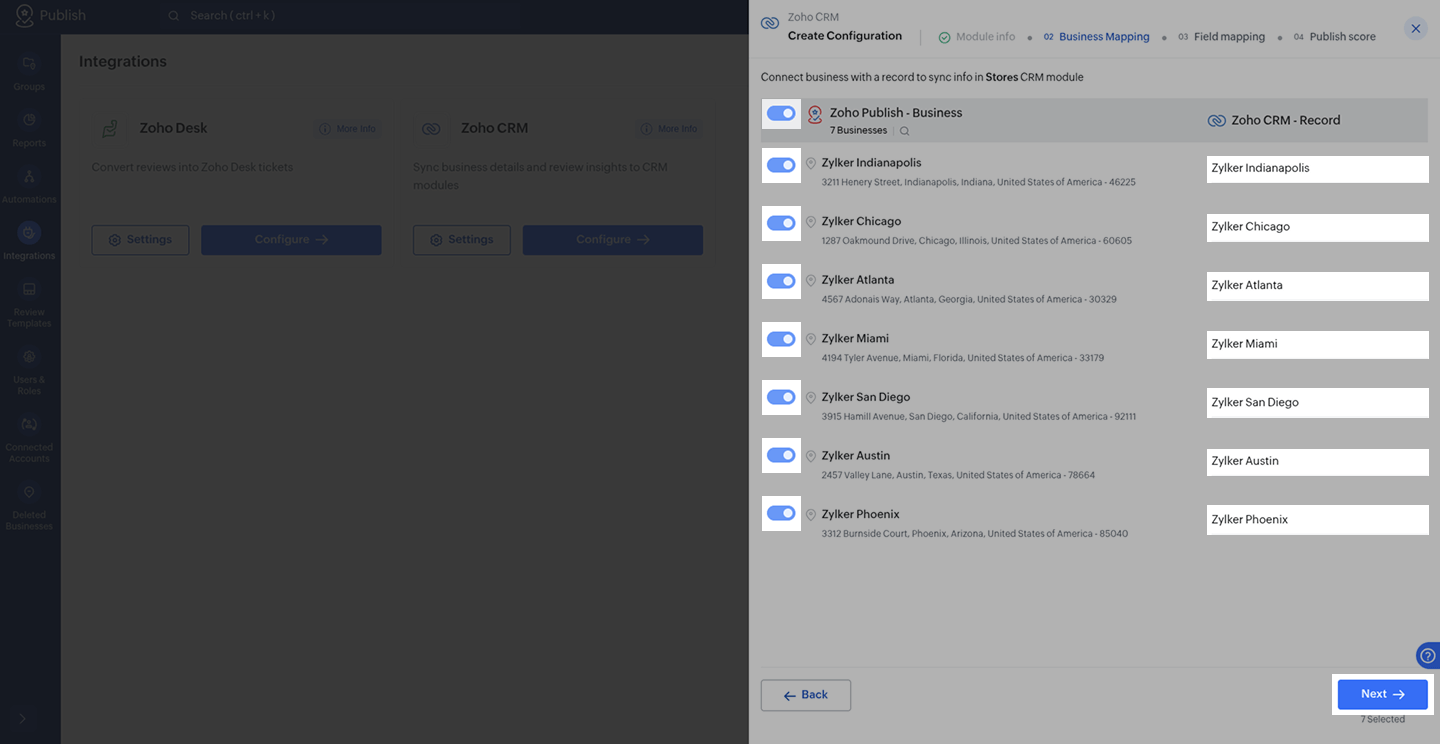Viewport: 1440px width, 744px height.
Task: Switch off Zylker San Diego mapping
Action: (781, 397)
